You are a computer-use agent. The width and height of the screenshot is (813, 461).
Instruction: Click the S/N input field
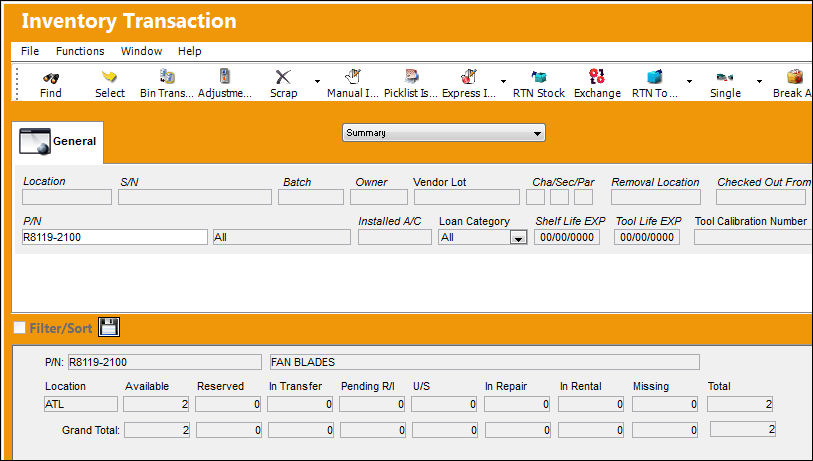(x=195, y=197)
